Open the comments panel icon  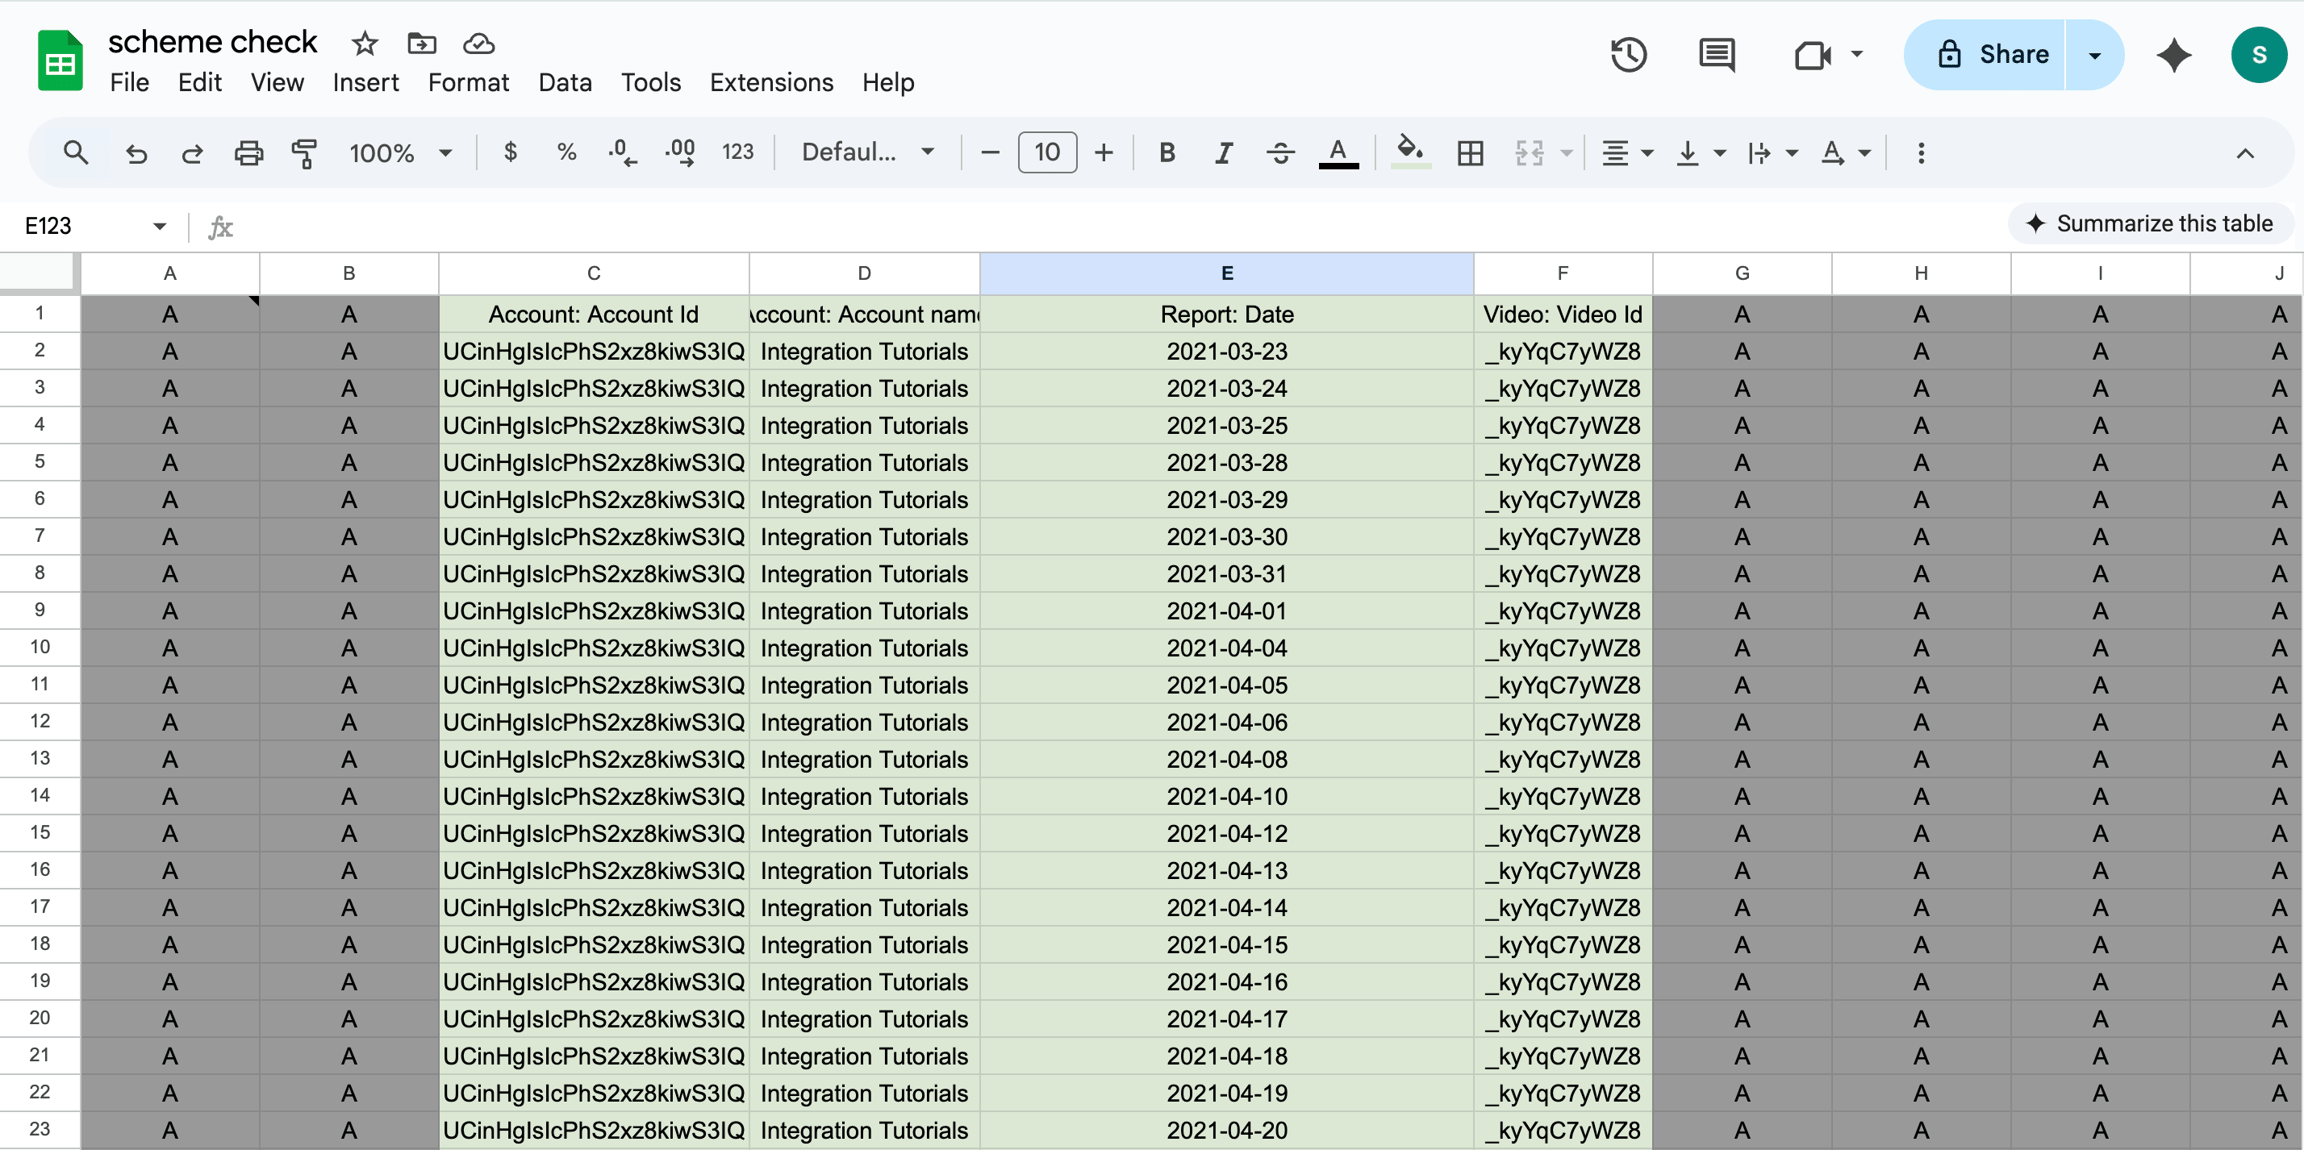[1717, 55]
